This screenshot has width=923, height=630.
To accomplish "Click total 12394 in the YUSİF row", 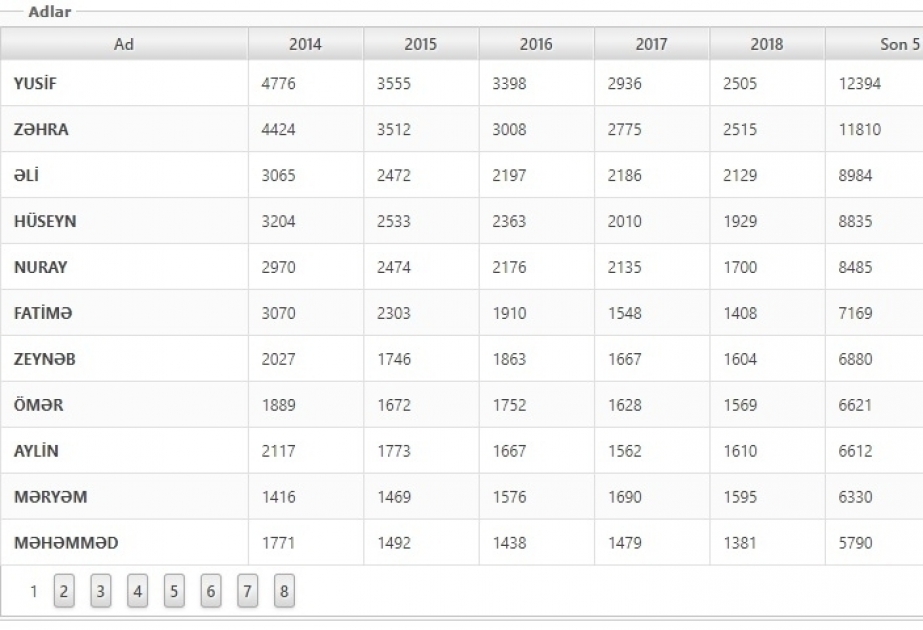I will tap(860, 84).
